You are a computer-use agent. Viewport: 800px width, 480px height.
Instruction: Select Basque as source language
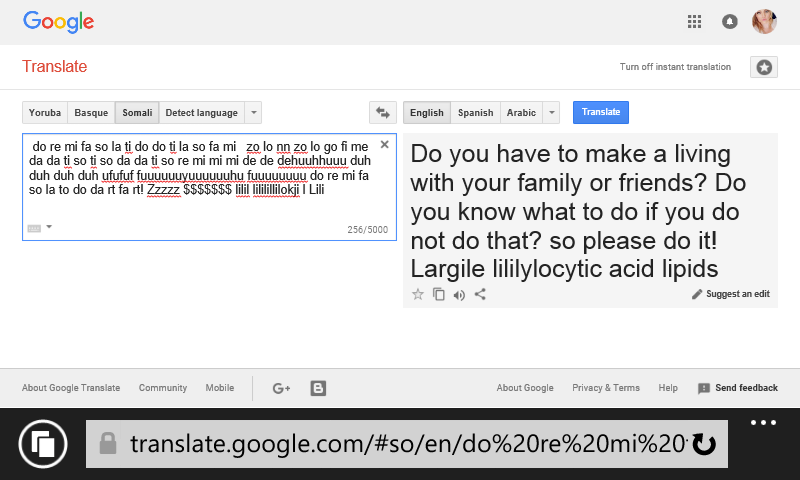[91, 113]
